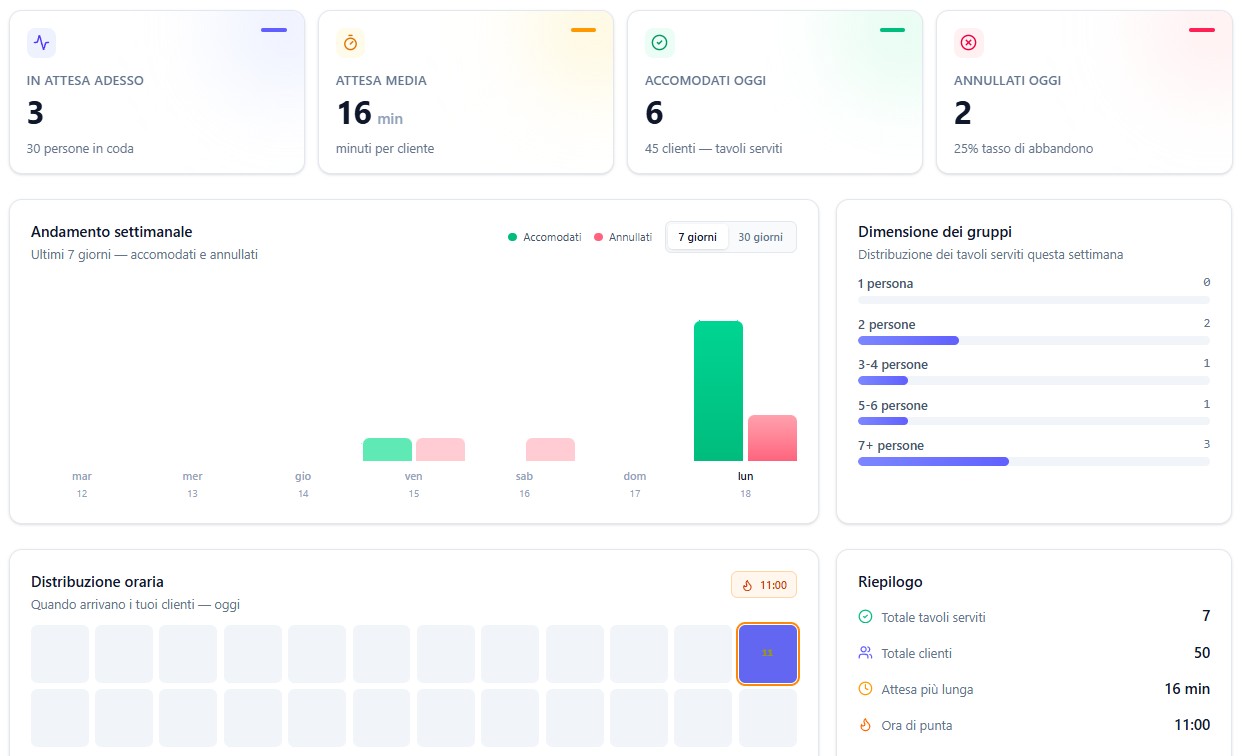The image size is (1244, 756).
Task: Select the red Annullati bar for lun
Action: pos(772,438)
